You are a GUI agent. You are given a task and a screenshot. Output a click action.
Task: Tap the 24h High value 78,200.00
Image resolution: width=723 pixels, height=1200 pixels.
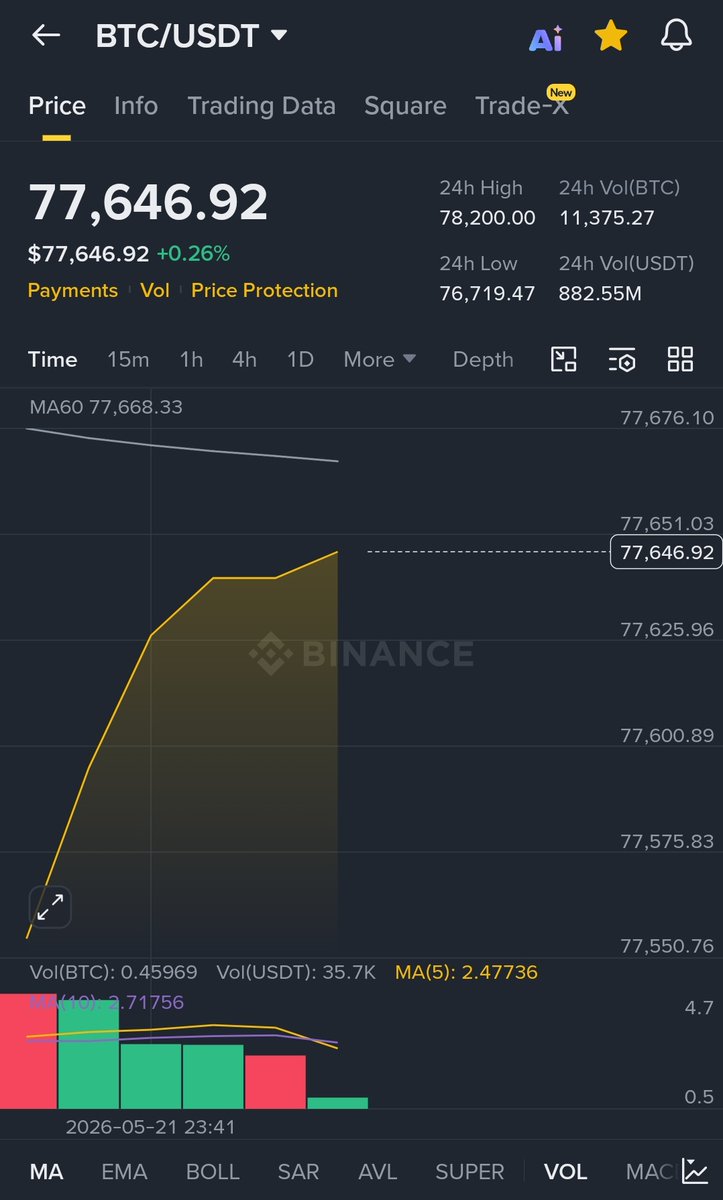[x=487, y=217]
